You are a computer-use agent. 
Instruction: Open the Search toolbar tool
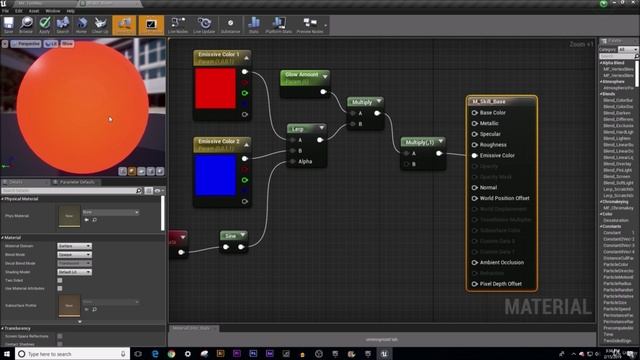tap(63, 25)
